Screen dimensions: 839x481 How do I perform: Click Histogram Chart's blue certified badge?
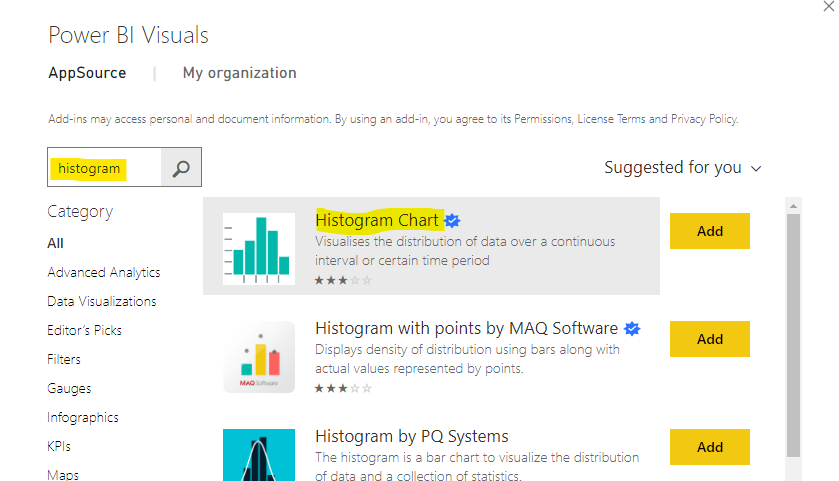pyautogui.click(x=452, y=221)
